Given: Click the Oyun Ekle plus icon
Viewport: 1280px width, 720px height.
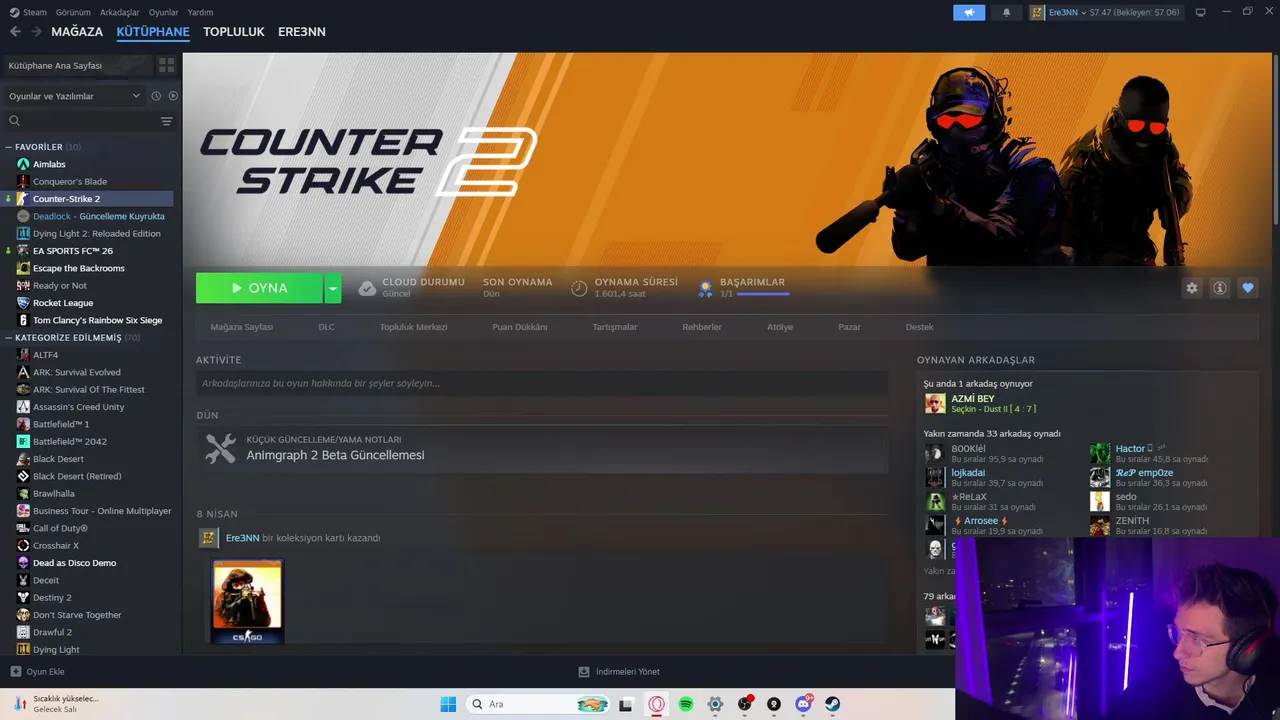Looking at the screenshot, I should pyautogui.click(x=15, y=672).
